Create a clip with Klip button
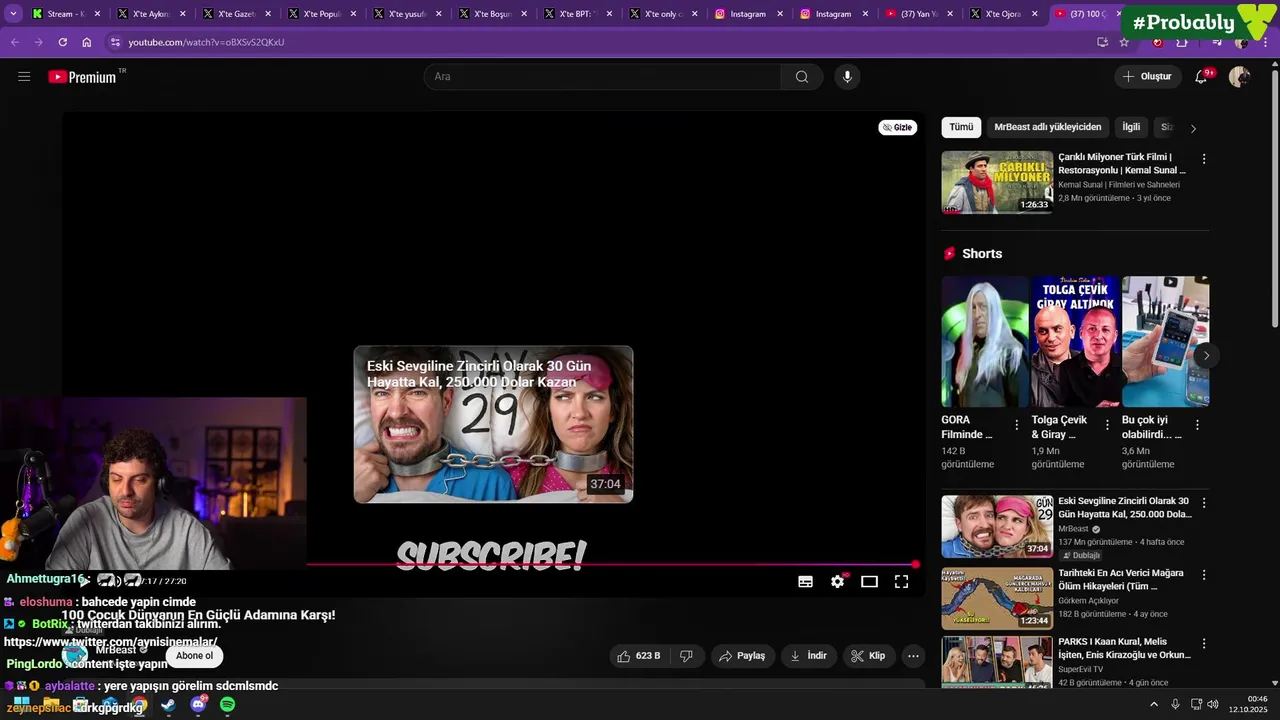This screenshot has height=720, width=1280. click(x=867, y=656)
